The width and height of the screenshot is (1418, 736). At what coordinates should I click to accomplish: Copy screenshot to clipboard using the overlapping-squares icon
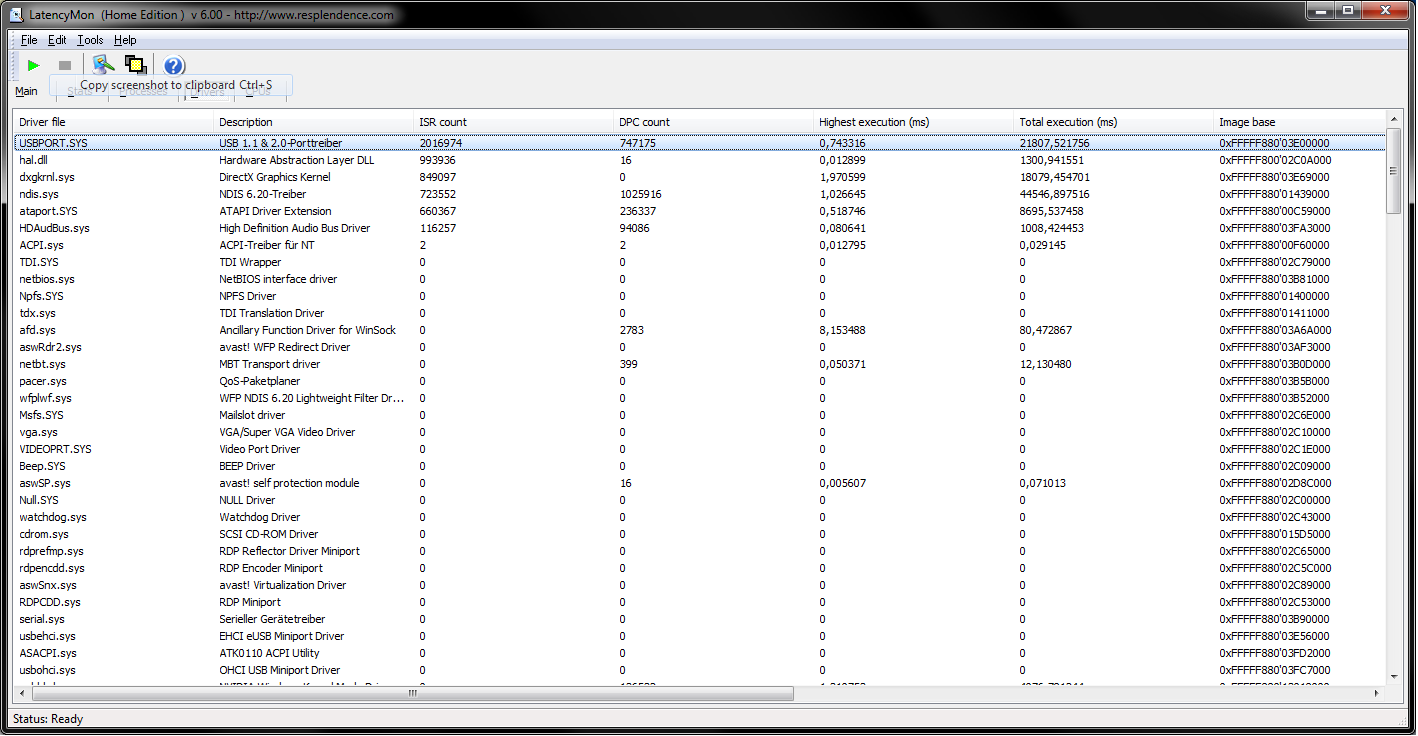135,65
